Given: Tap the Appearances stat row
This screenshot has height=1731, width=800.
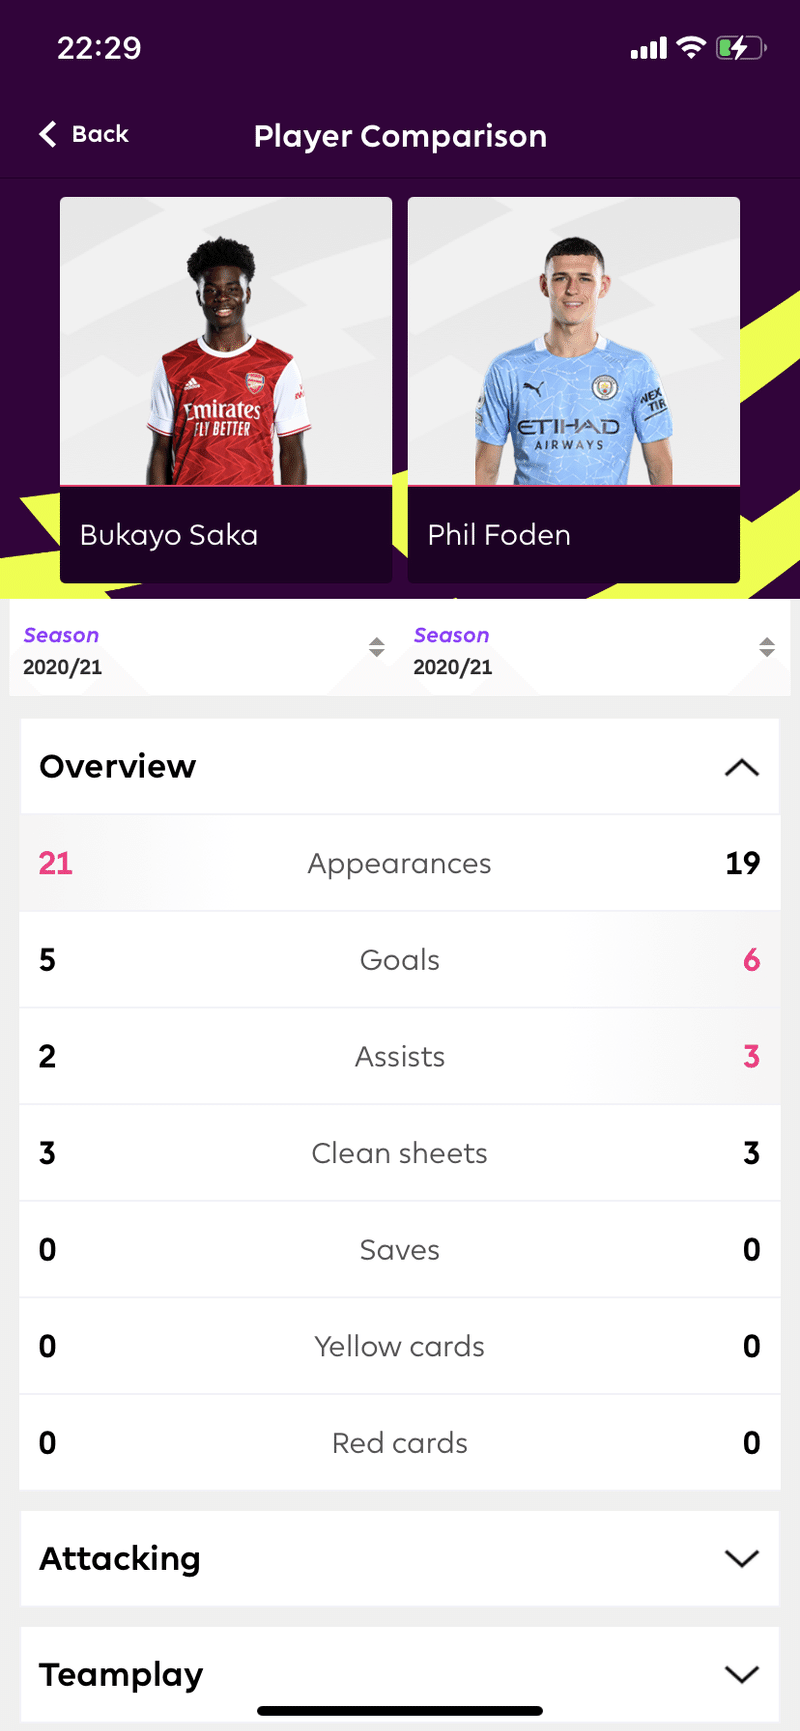Looking at the screenshot, I should click(x=400, y=863).
